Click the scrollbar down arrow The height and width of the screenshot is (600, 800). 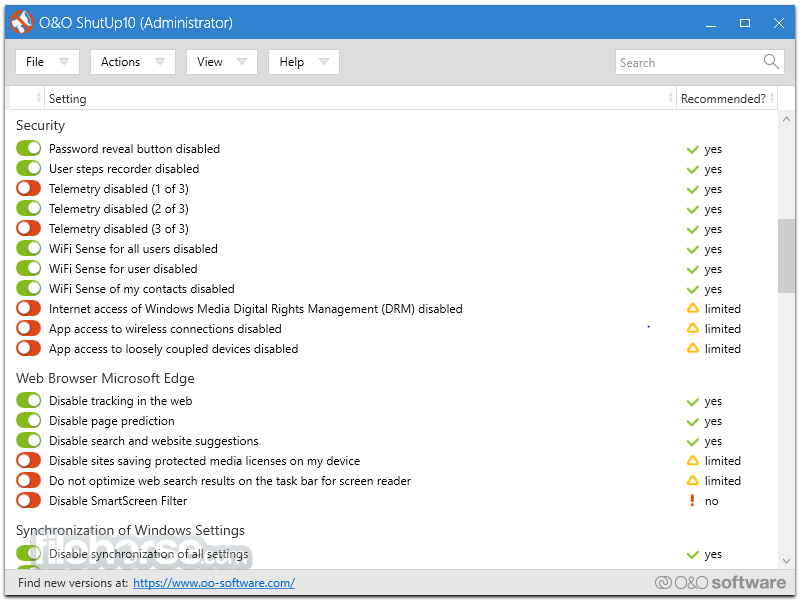tap(786, 560)
